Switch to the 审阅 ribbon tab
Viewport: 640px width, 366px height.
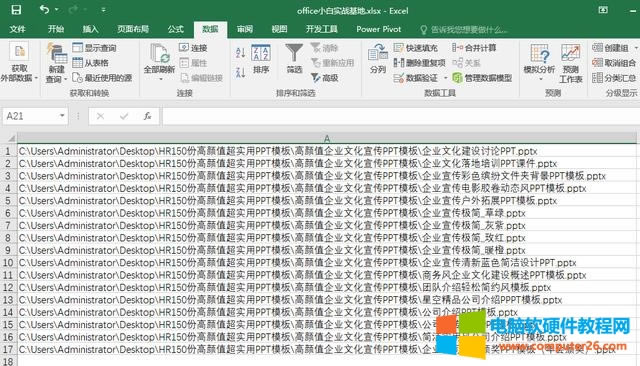tap(245, 29)
